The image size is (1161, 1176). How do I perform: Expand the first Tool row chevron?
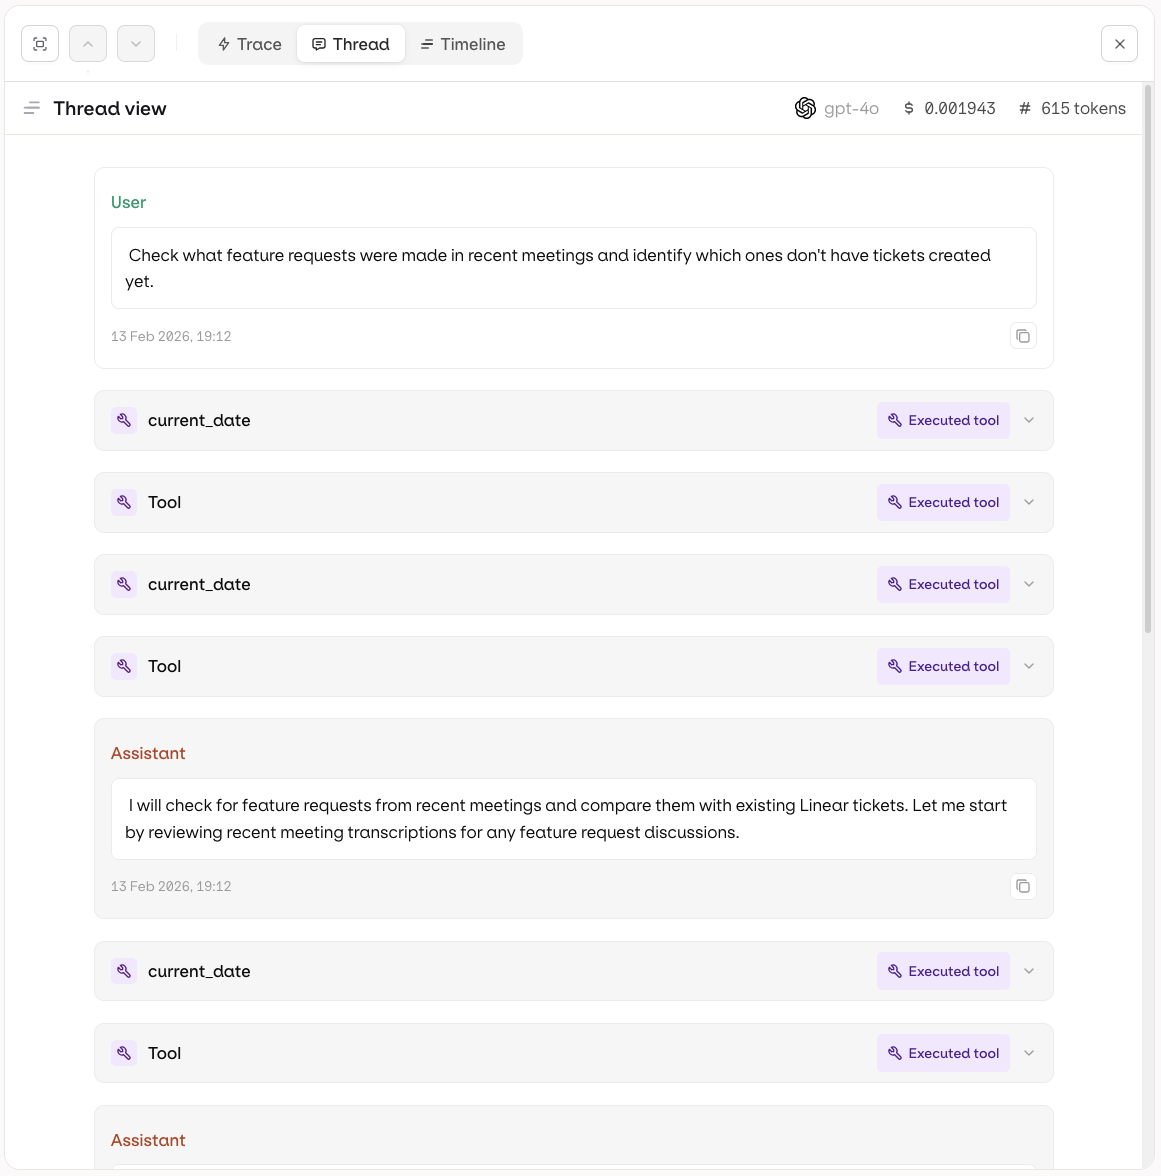click(x=1029, y=502)
